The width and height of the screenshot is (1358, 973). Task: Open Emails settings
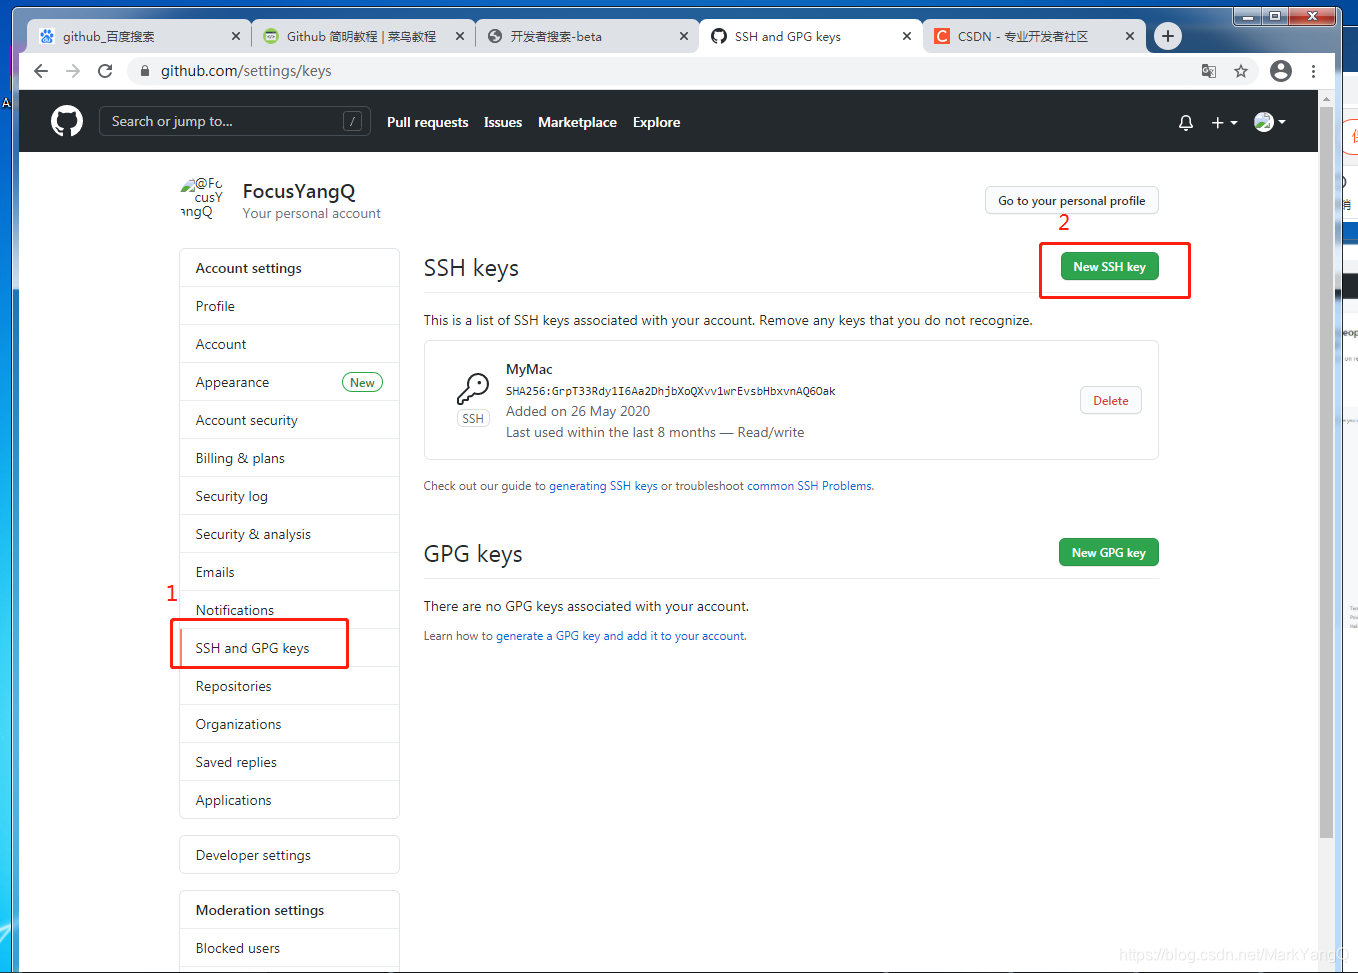pyautogui.click(x=289, y=572)
